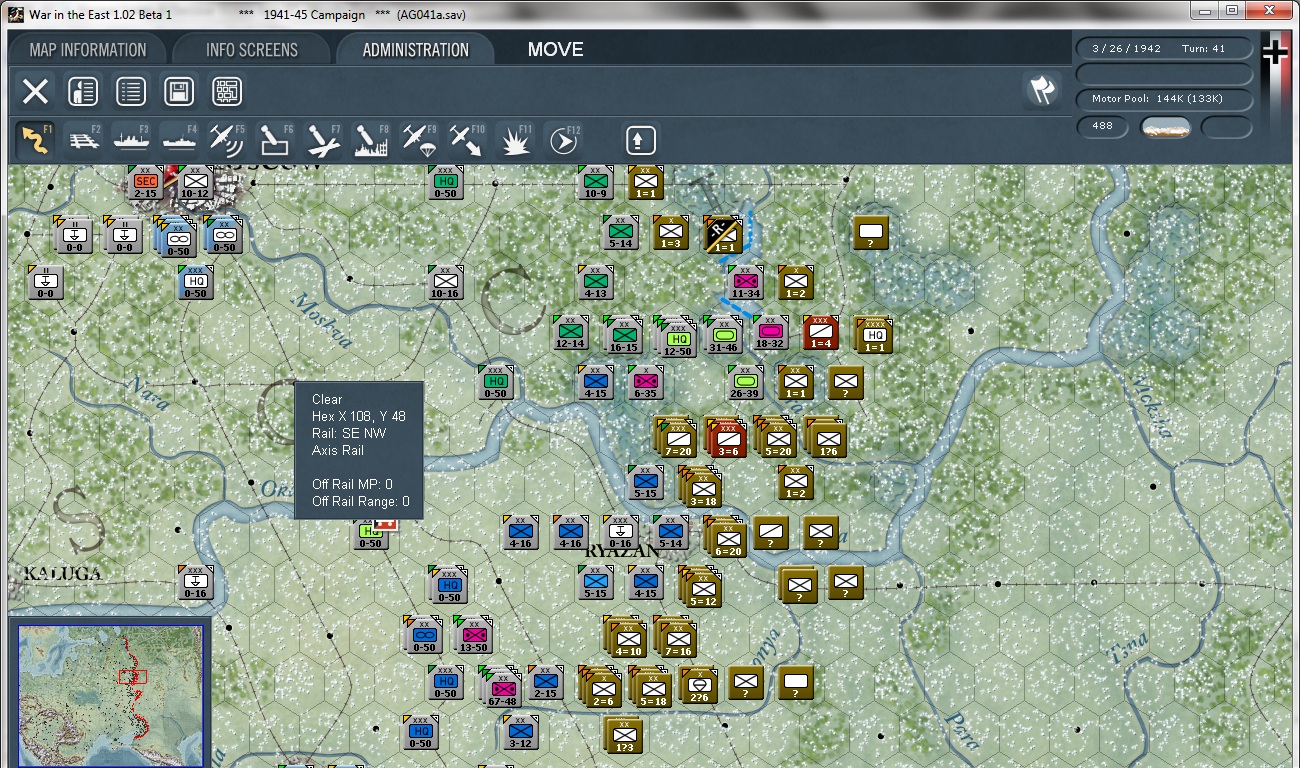Viewport: 1300px width, 768px height.
Task: Select the pink 13-50 unit counter
Action: pyautogui.click(x=471, y=633)
